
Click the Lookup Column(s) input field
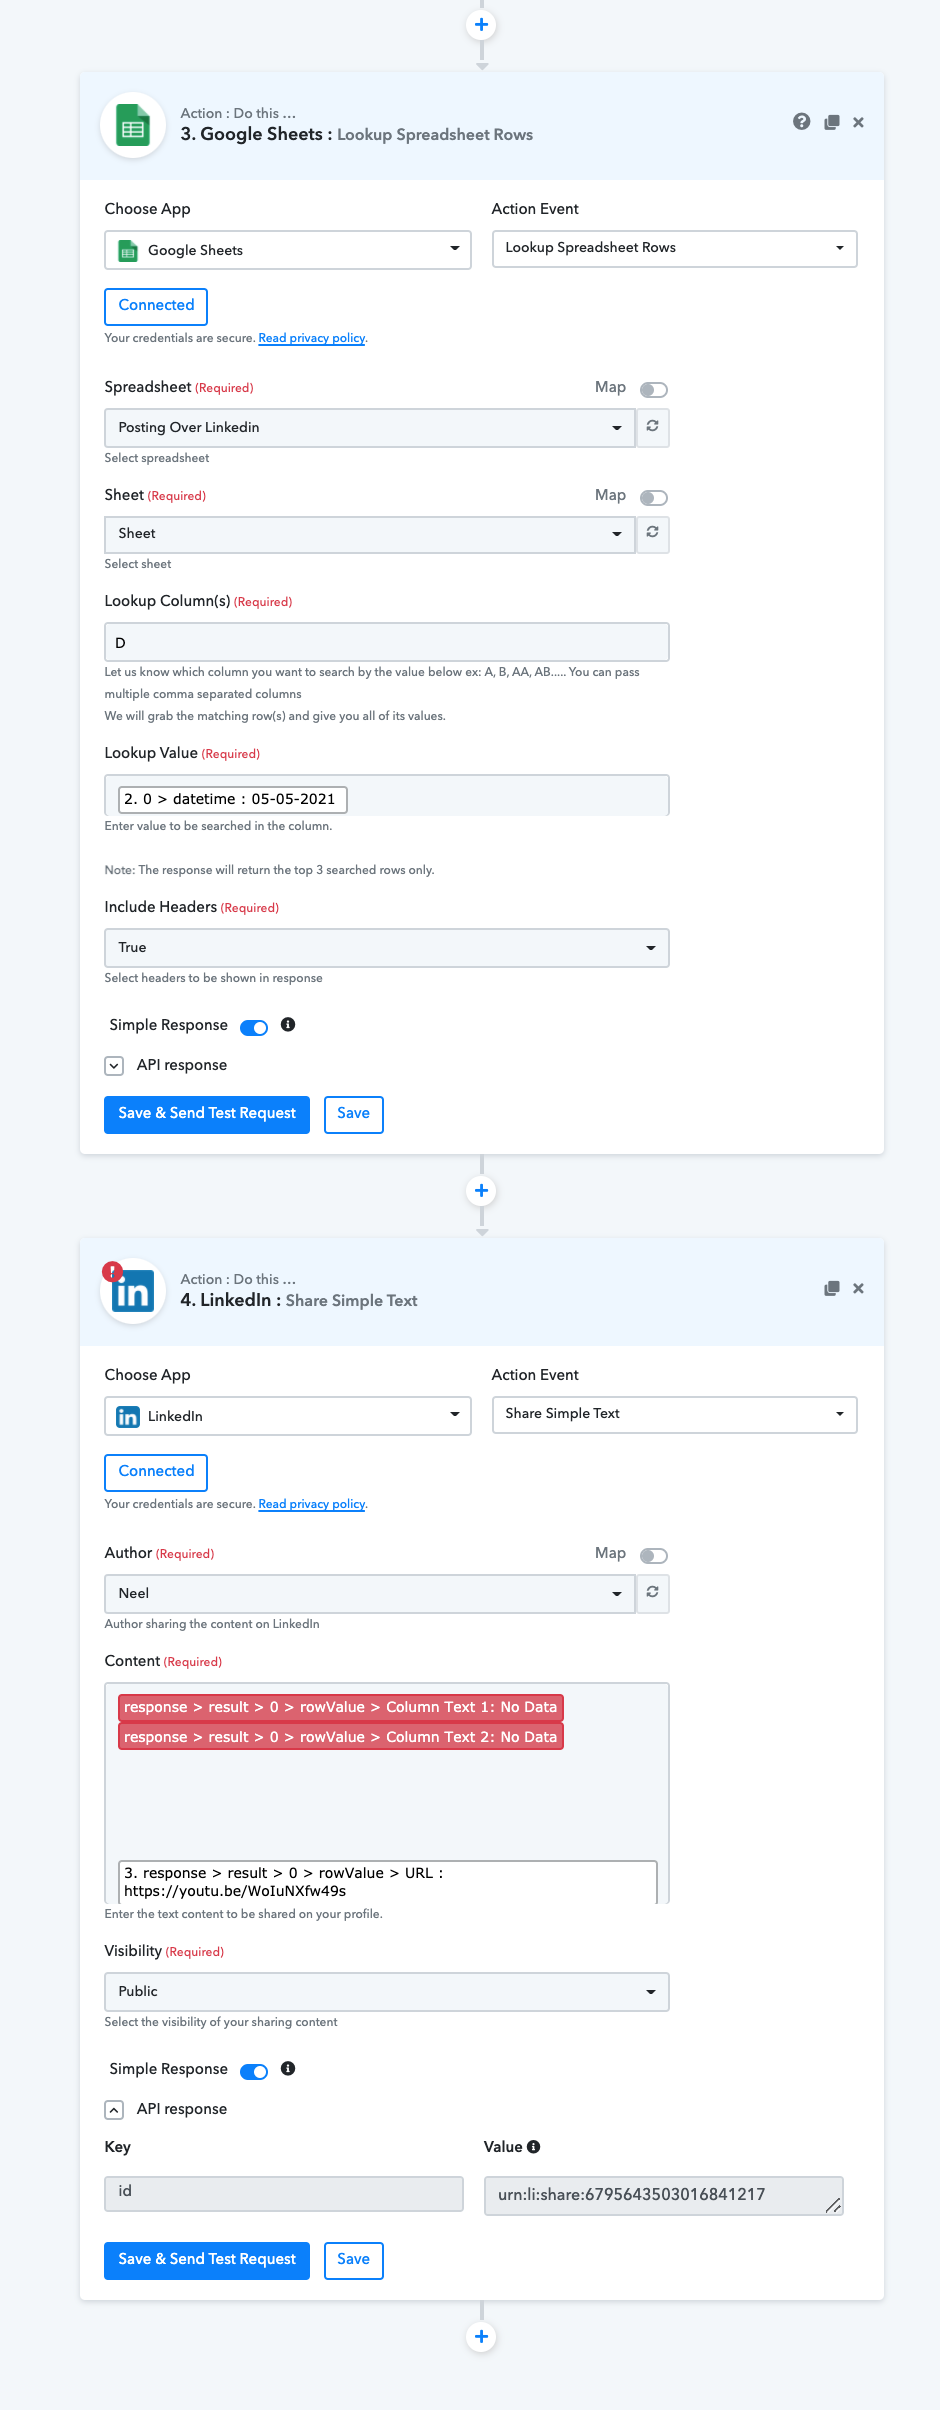click(x=387, y=642)
